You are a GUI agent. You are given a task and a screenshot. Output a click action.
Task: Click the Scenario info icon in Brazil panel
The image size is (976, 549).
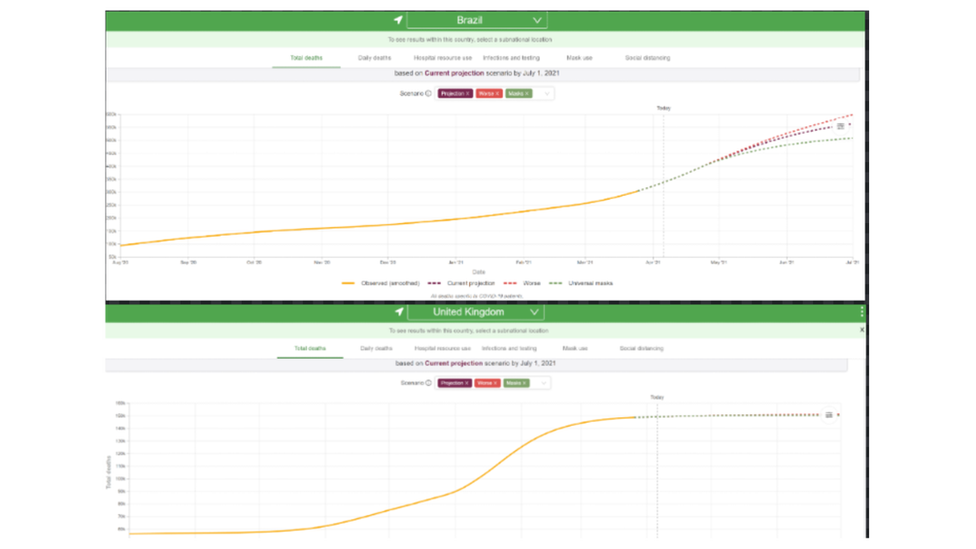pos(428,93)
